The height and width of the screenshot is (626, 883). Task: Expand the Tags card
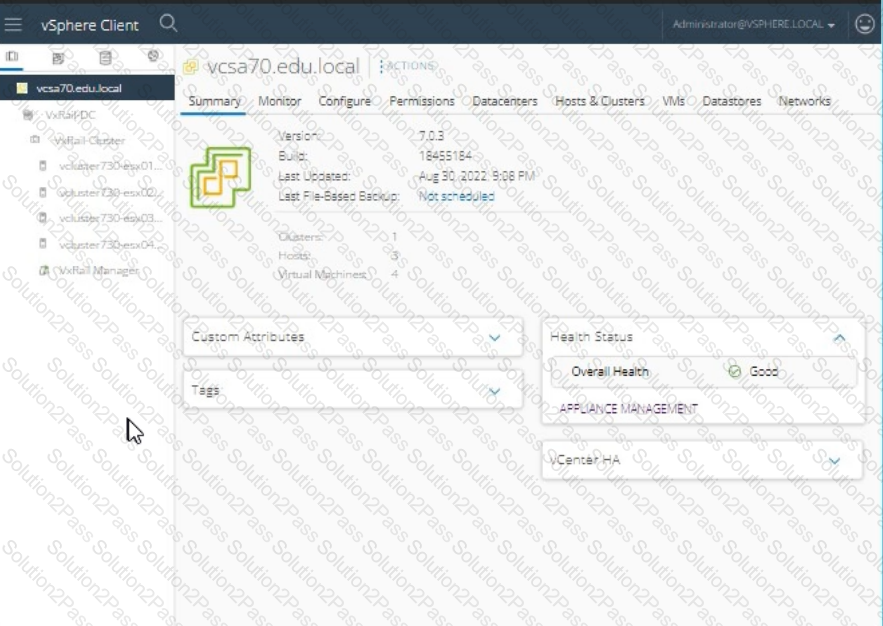point(494,391)
